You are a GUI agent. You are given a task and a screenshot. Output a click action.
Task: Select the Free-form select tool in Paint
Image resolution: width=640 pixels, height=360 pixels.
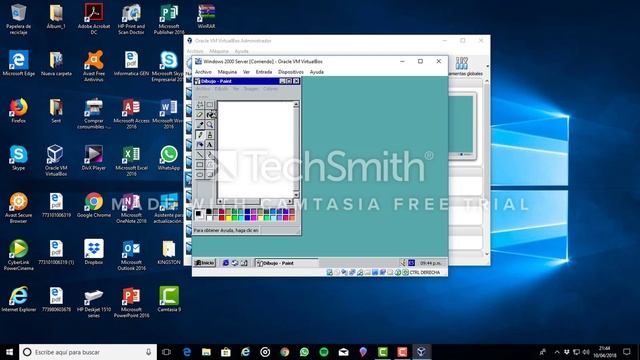[200, 105]
